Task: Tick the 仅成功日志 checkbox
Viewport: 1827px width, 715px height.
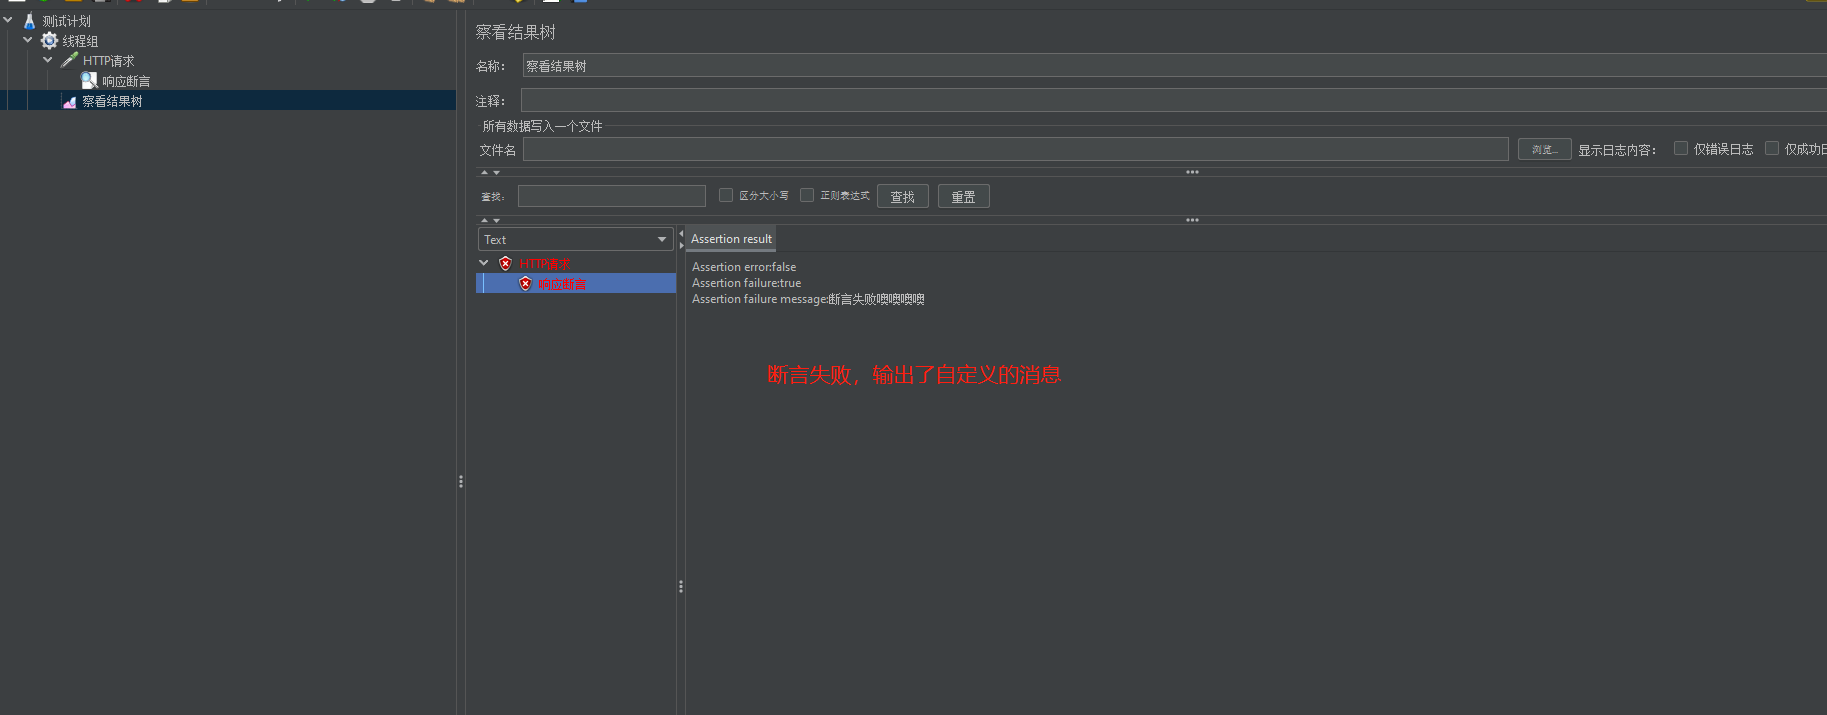Action: point(1772,148)
